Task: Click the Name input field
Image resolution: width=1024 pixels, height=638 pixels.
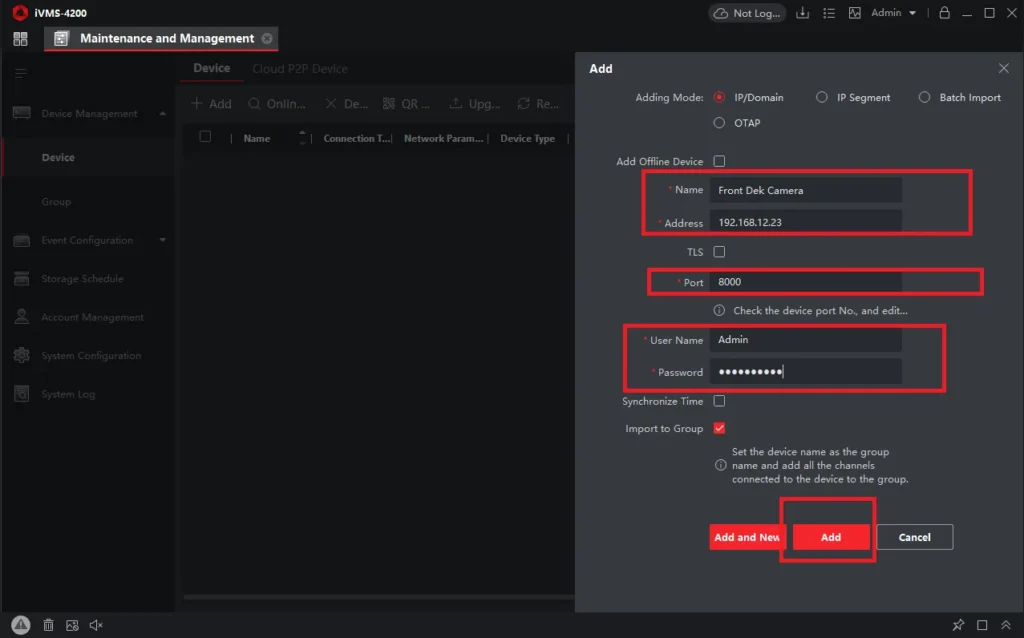Action: click(805, 190)
